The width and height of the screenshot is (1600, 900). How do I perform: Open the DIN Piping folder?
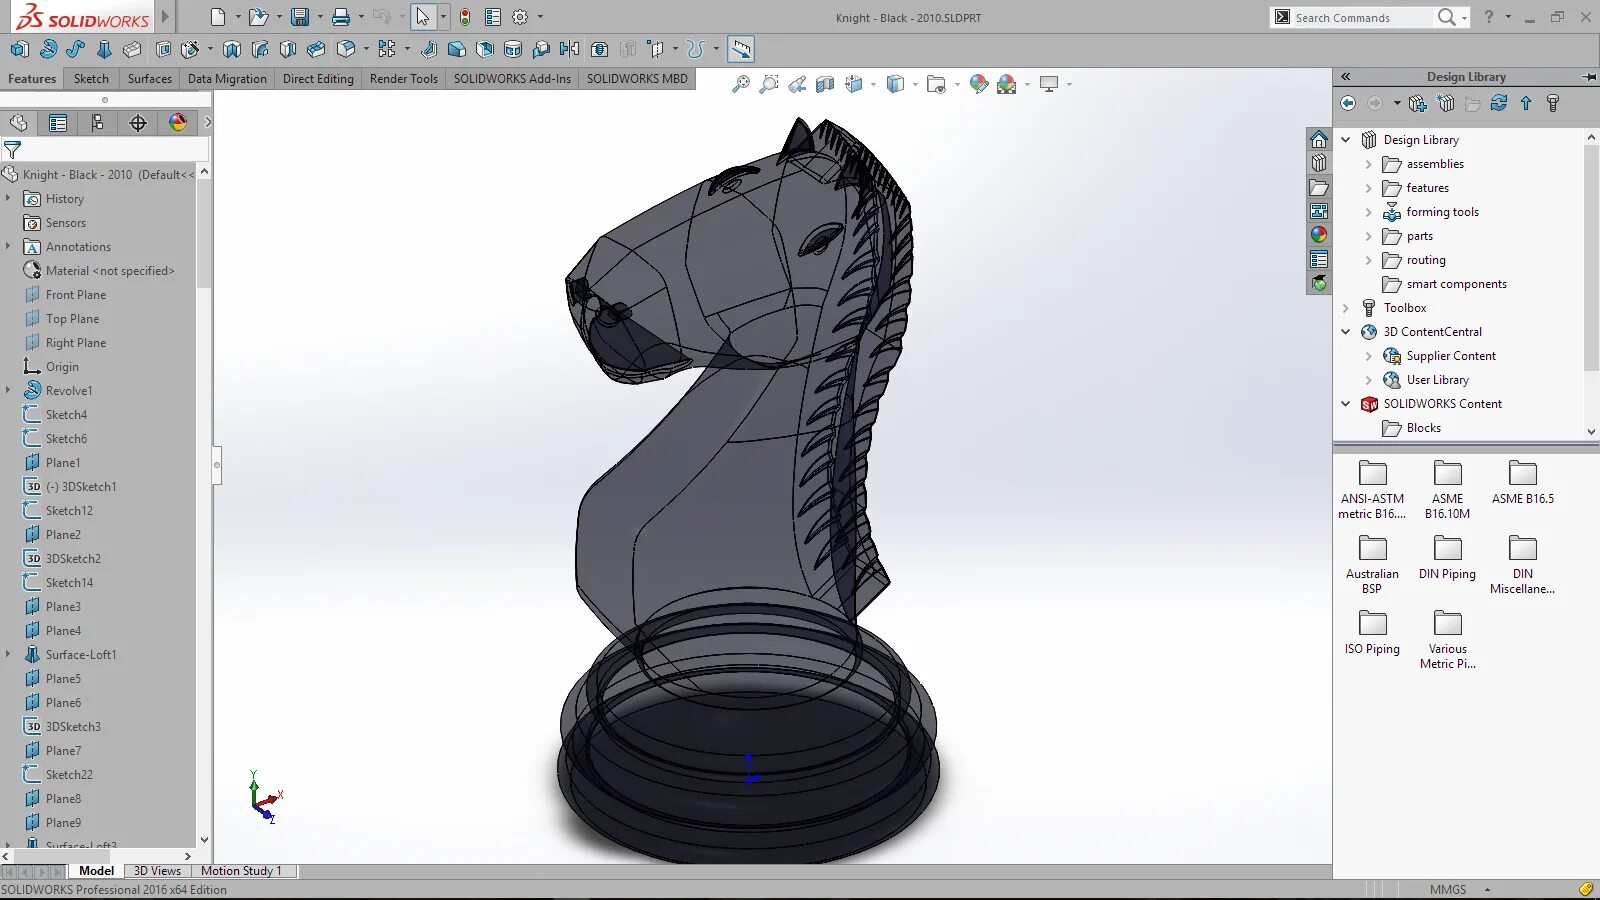1447,558
